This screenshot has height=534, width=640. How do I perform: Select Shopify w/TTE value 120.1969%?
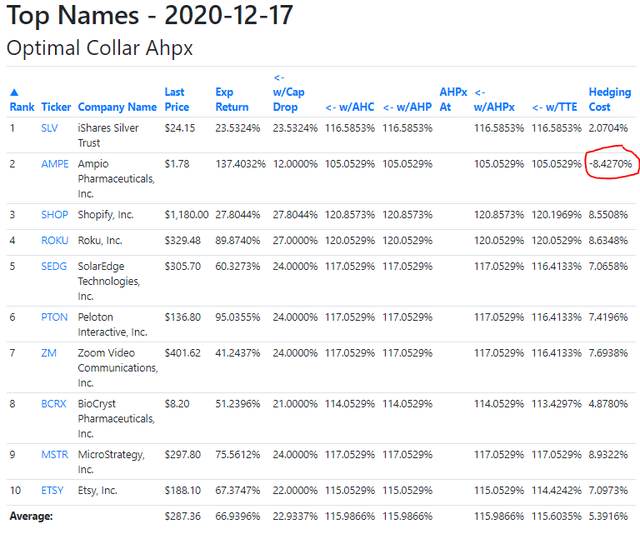pos(556,215)
